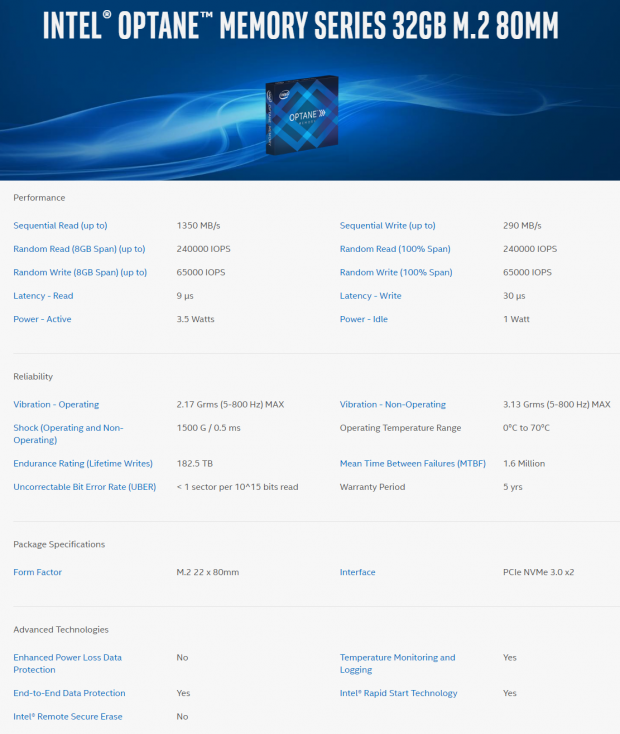Click Random Read (100% Span) link
The height and width of the screenshot is (734, 620).
point(395,249)
